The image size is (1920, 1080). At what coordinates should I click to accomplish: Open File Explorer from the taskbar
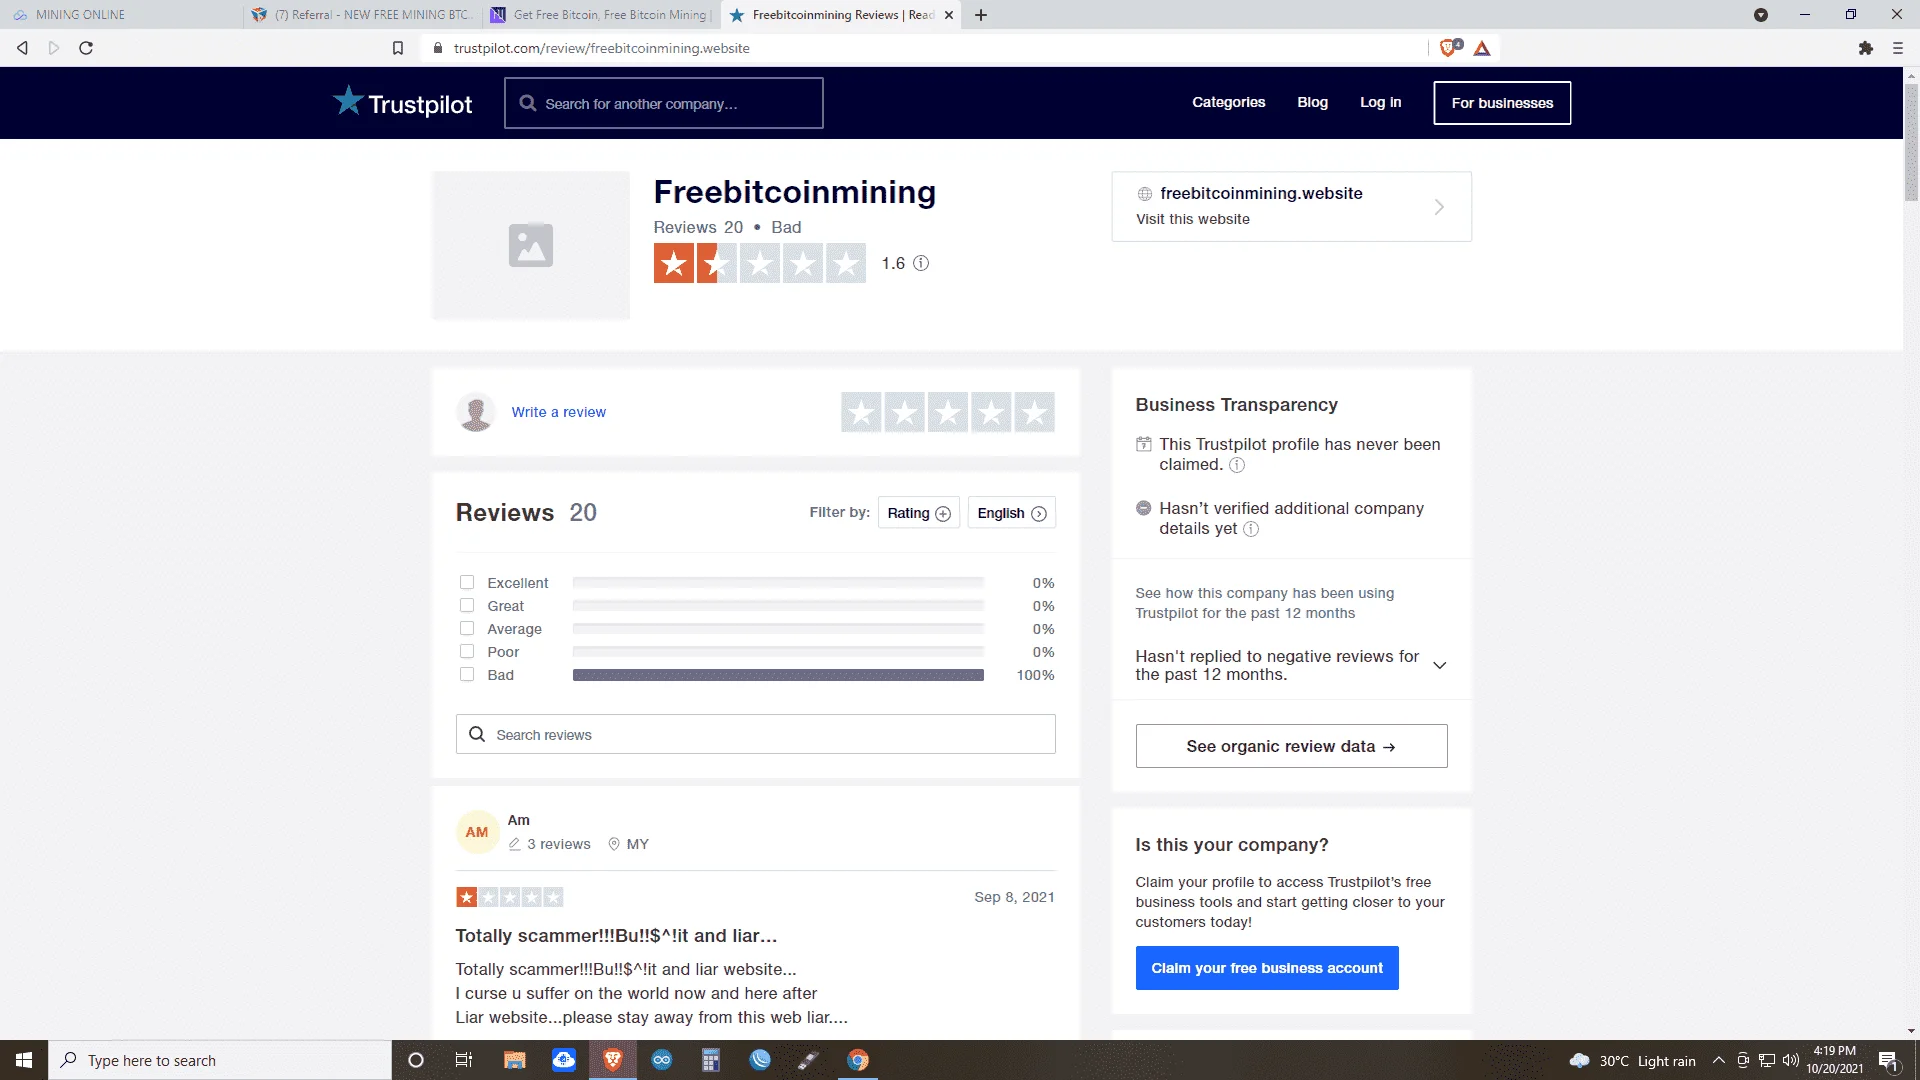point(515,1060)
